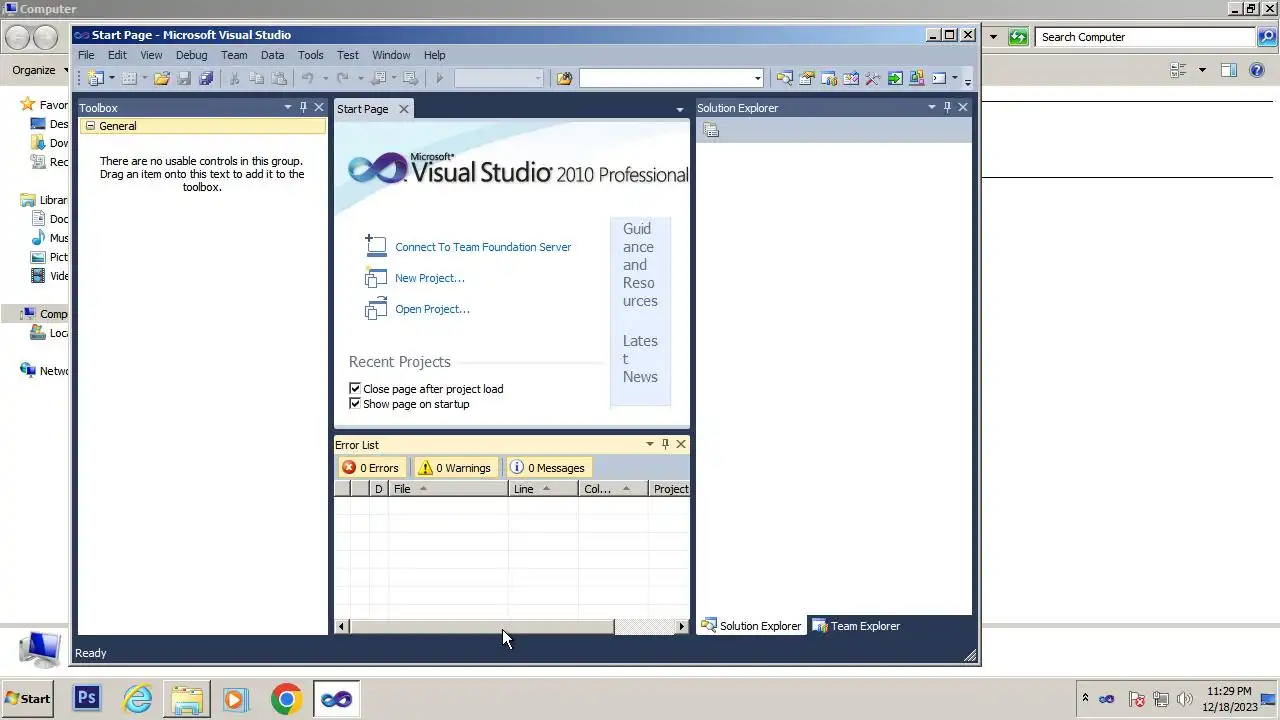Open Object Browser from the toolbar icon

[x=850, y=78]
